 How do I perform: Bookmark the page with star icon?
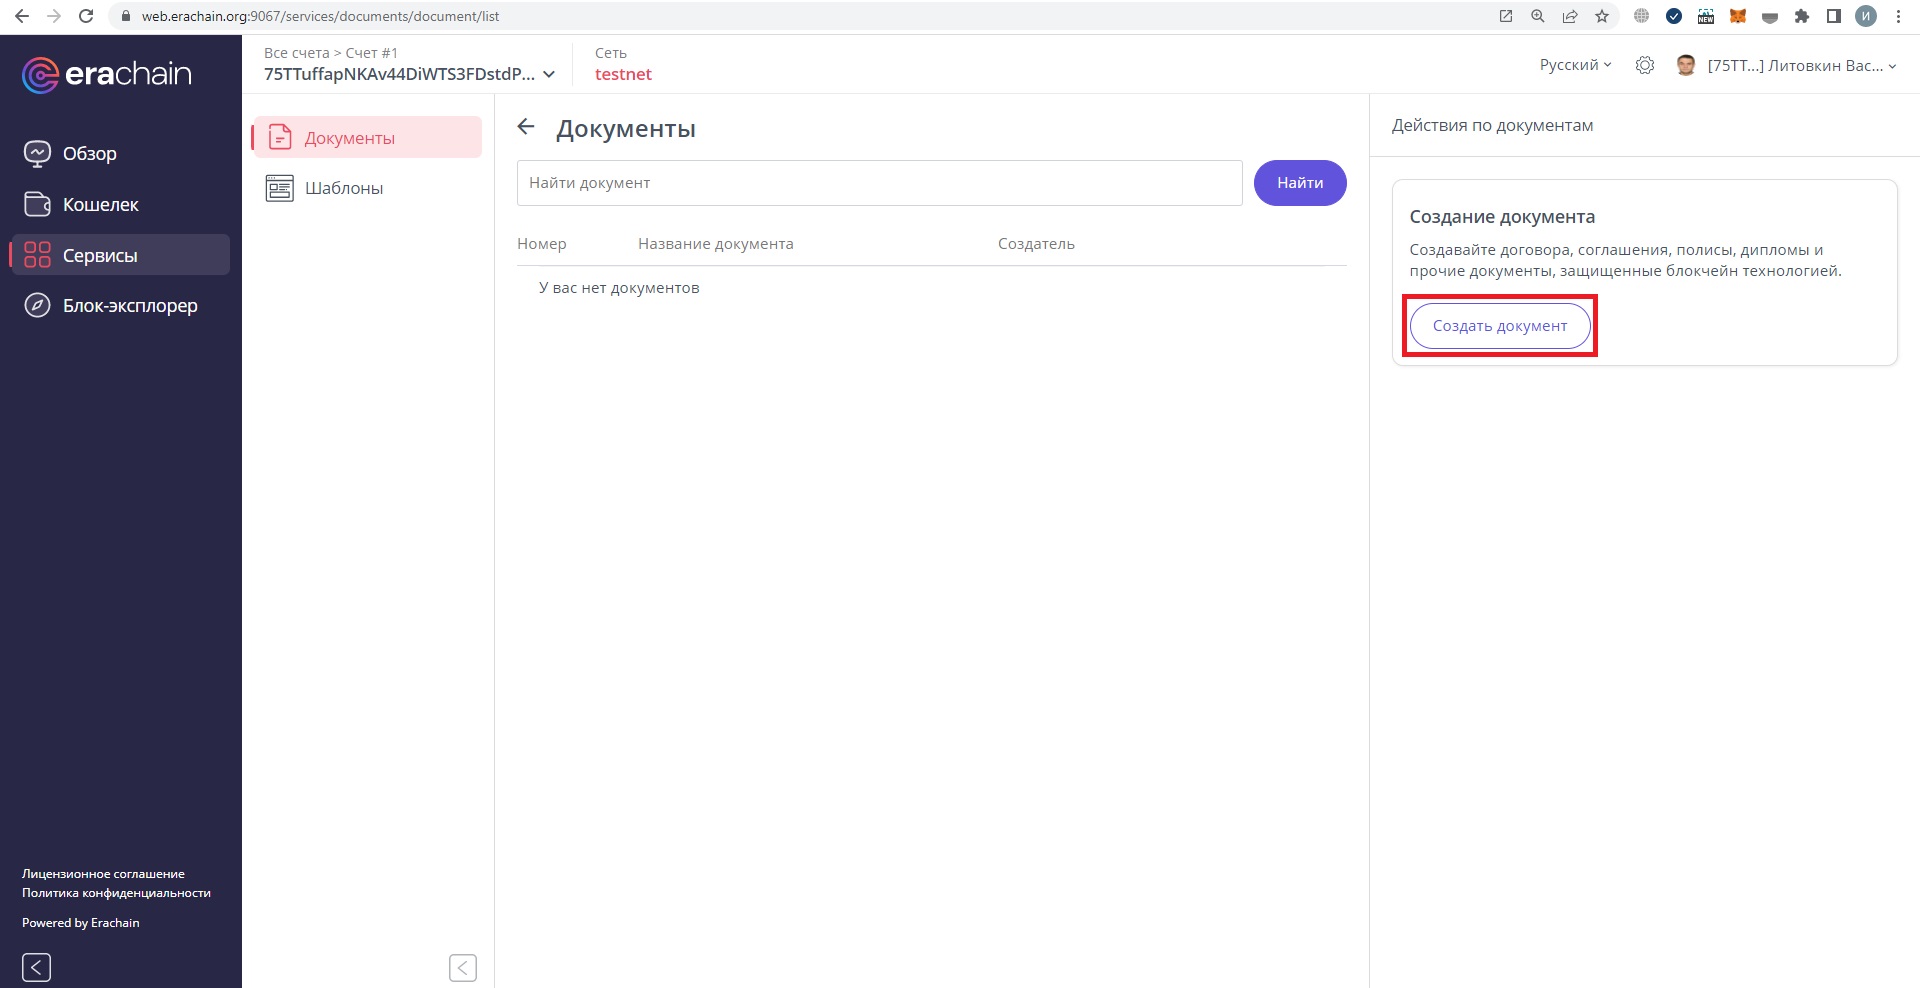point(1602,16)
